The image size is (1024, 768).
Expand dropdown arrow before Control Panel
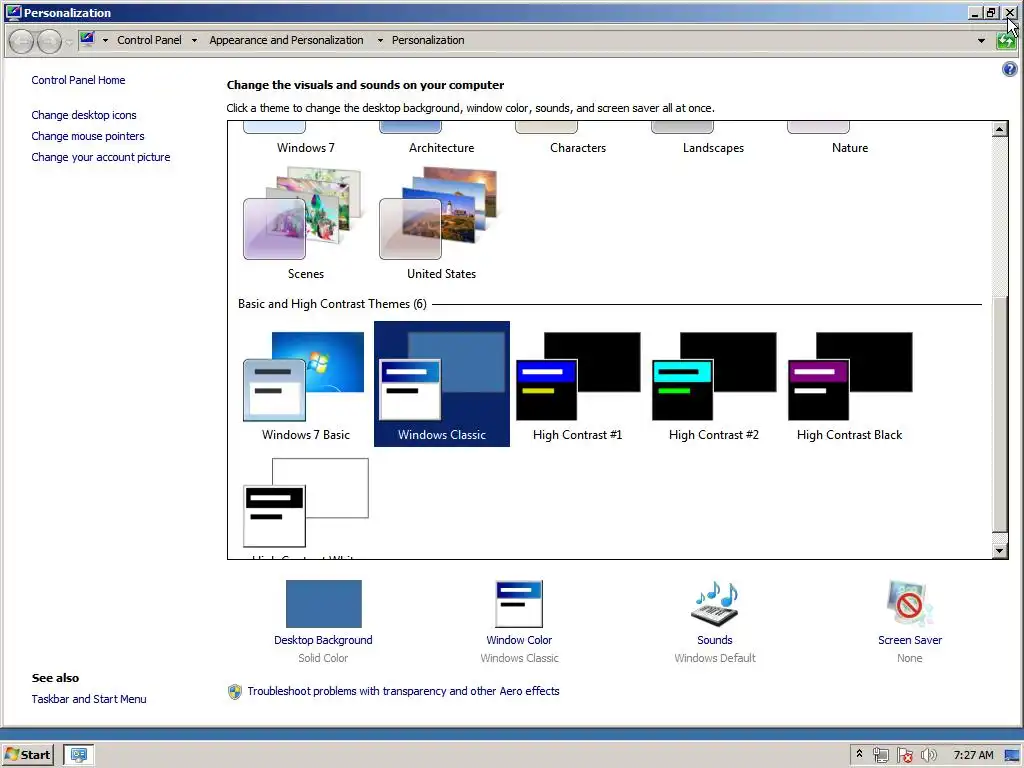(x=105, y=40)
